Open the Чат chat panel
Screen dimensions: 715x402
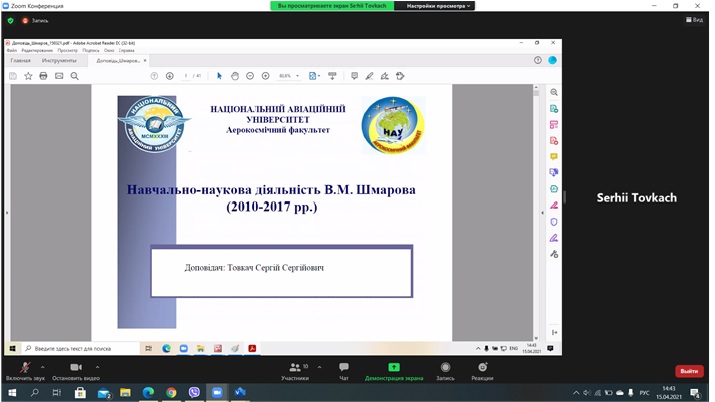(343, 370)
